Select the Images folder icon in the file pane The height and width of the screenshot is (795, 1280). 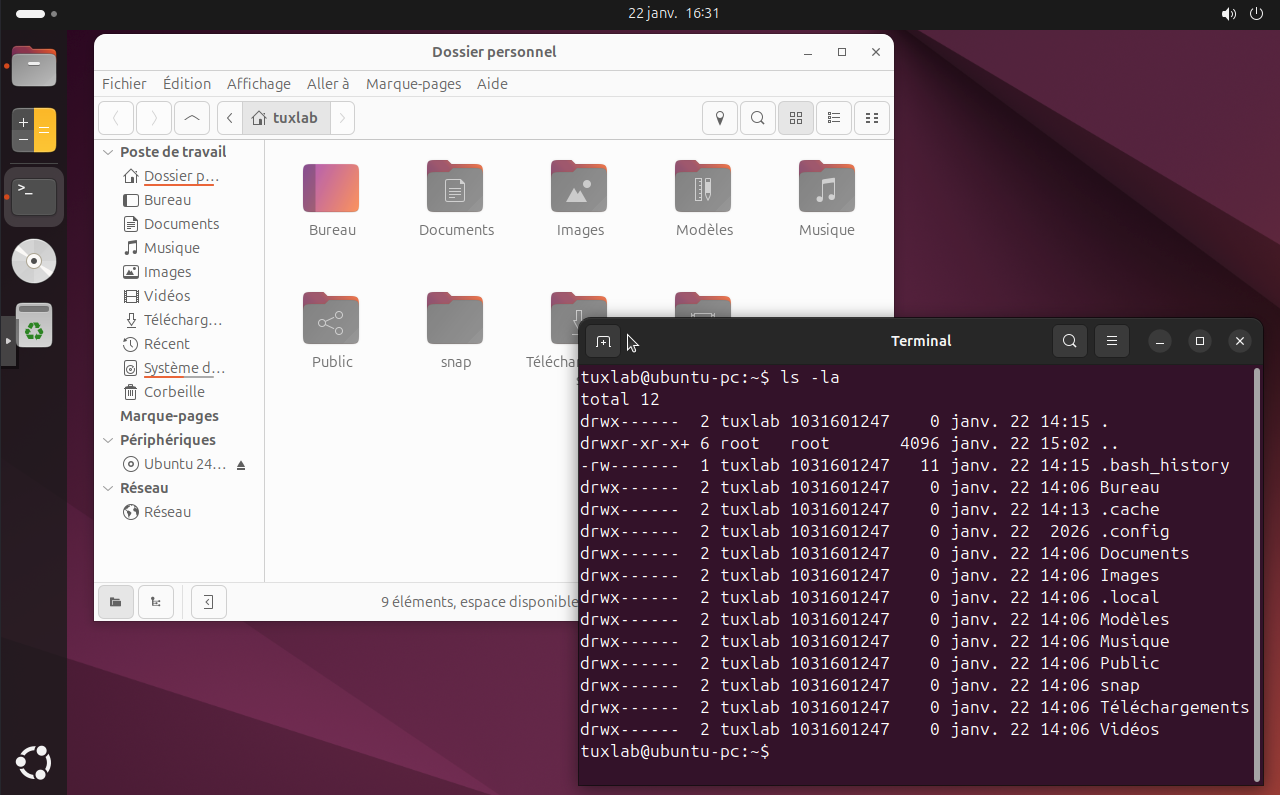coord(580,187)
